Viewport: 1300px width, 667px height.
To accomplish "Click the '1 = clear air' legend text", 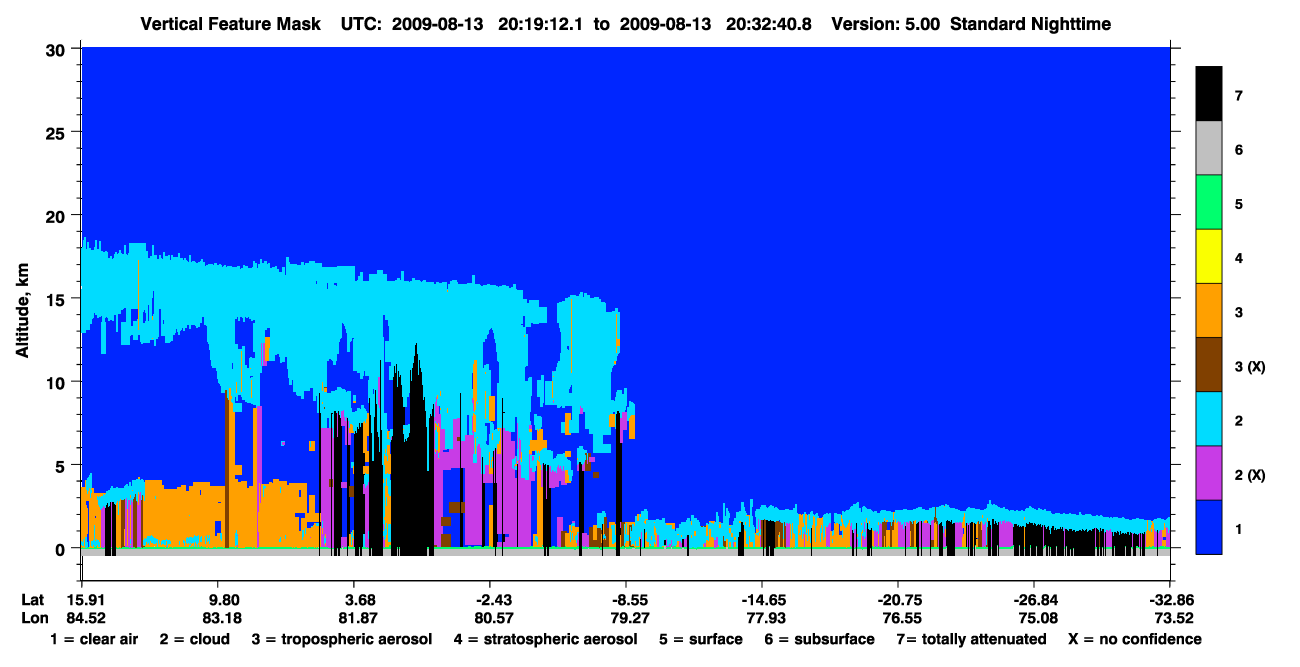I will (94, 639).
